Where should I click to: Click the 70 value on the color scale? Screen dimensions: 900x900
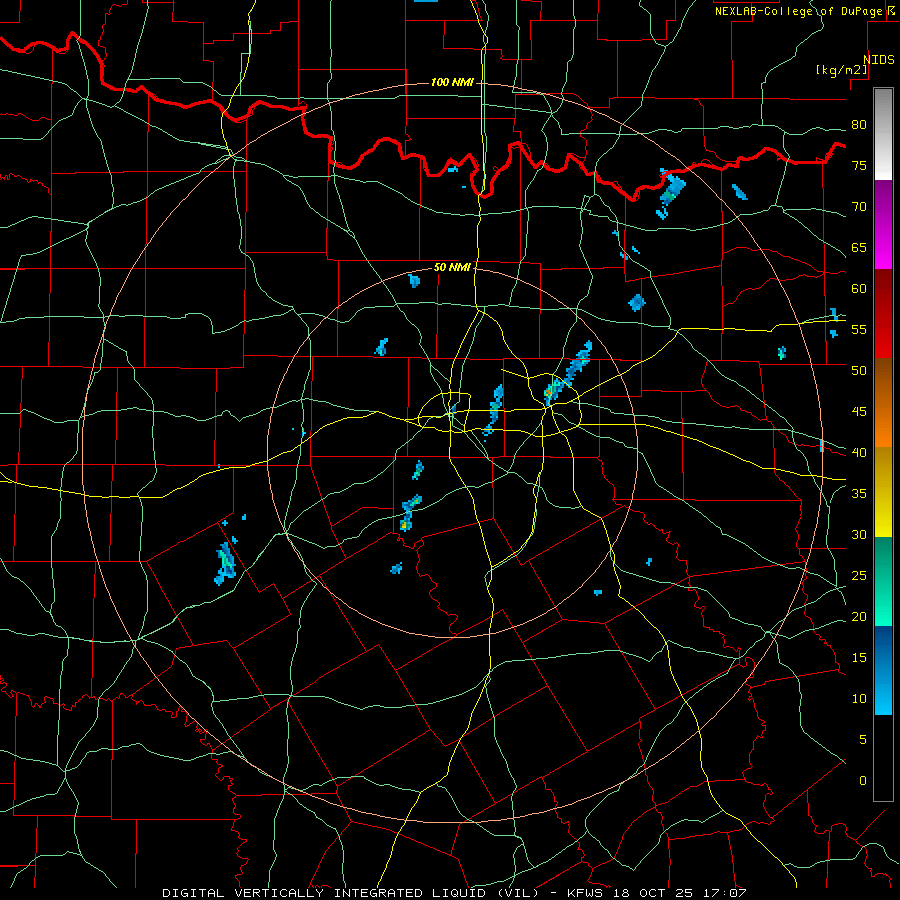coord(859,207)
